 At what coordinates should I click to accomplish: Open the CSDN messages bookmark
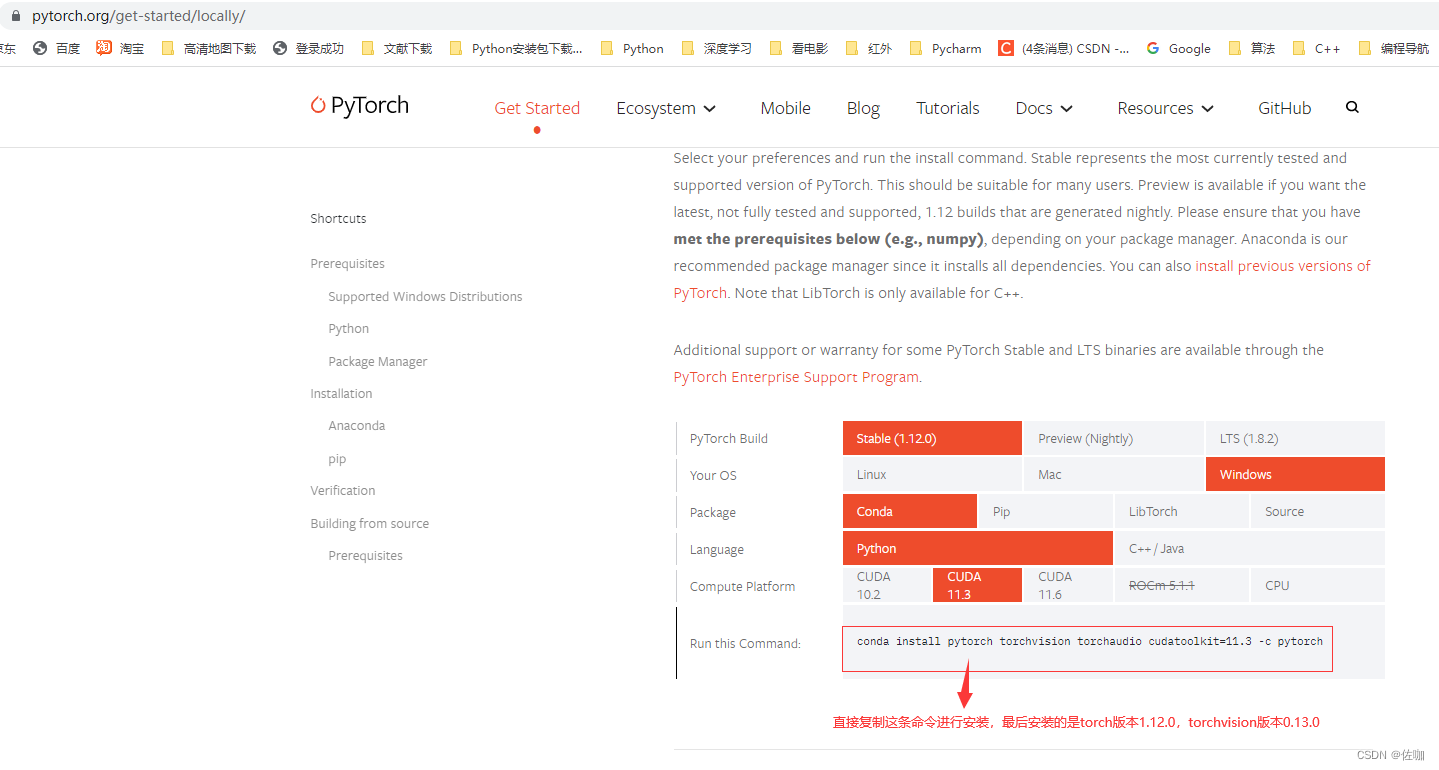click(x=1064, y=48)
